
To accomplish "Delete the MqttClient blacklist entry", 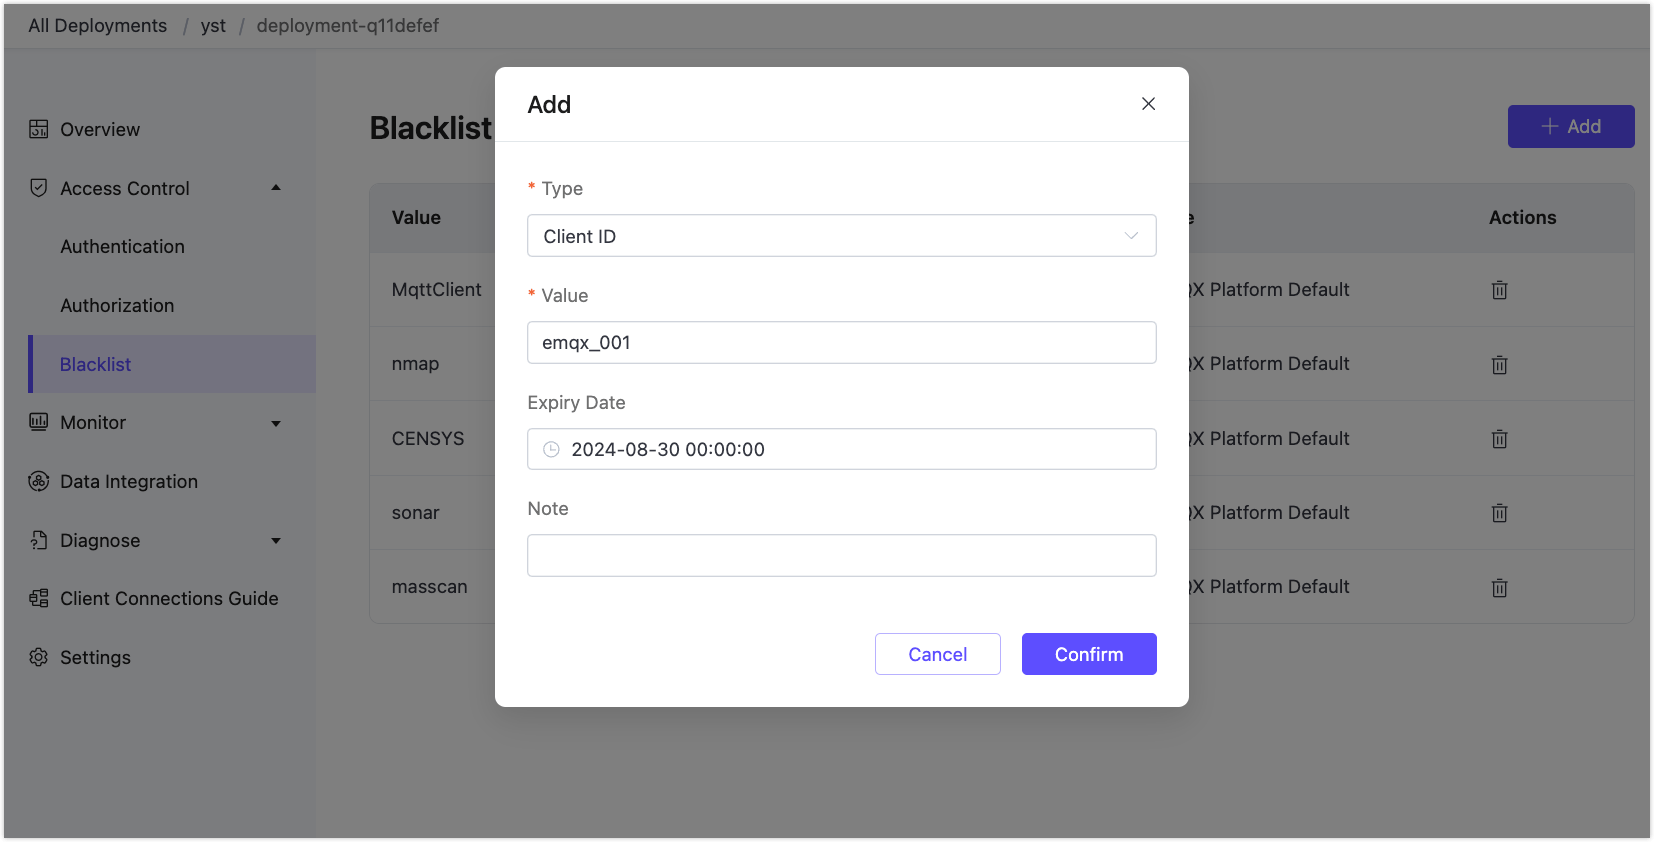I will point(1499,290).
